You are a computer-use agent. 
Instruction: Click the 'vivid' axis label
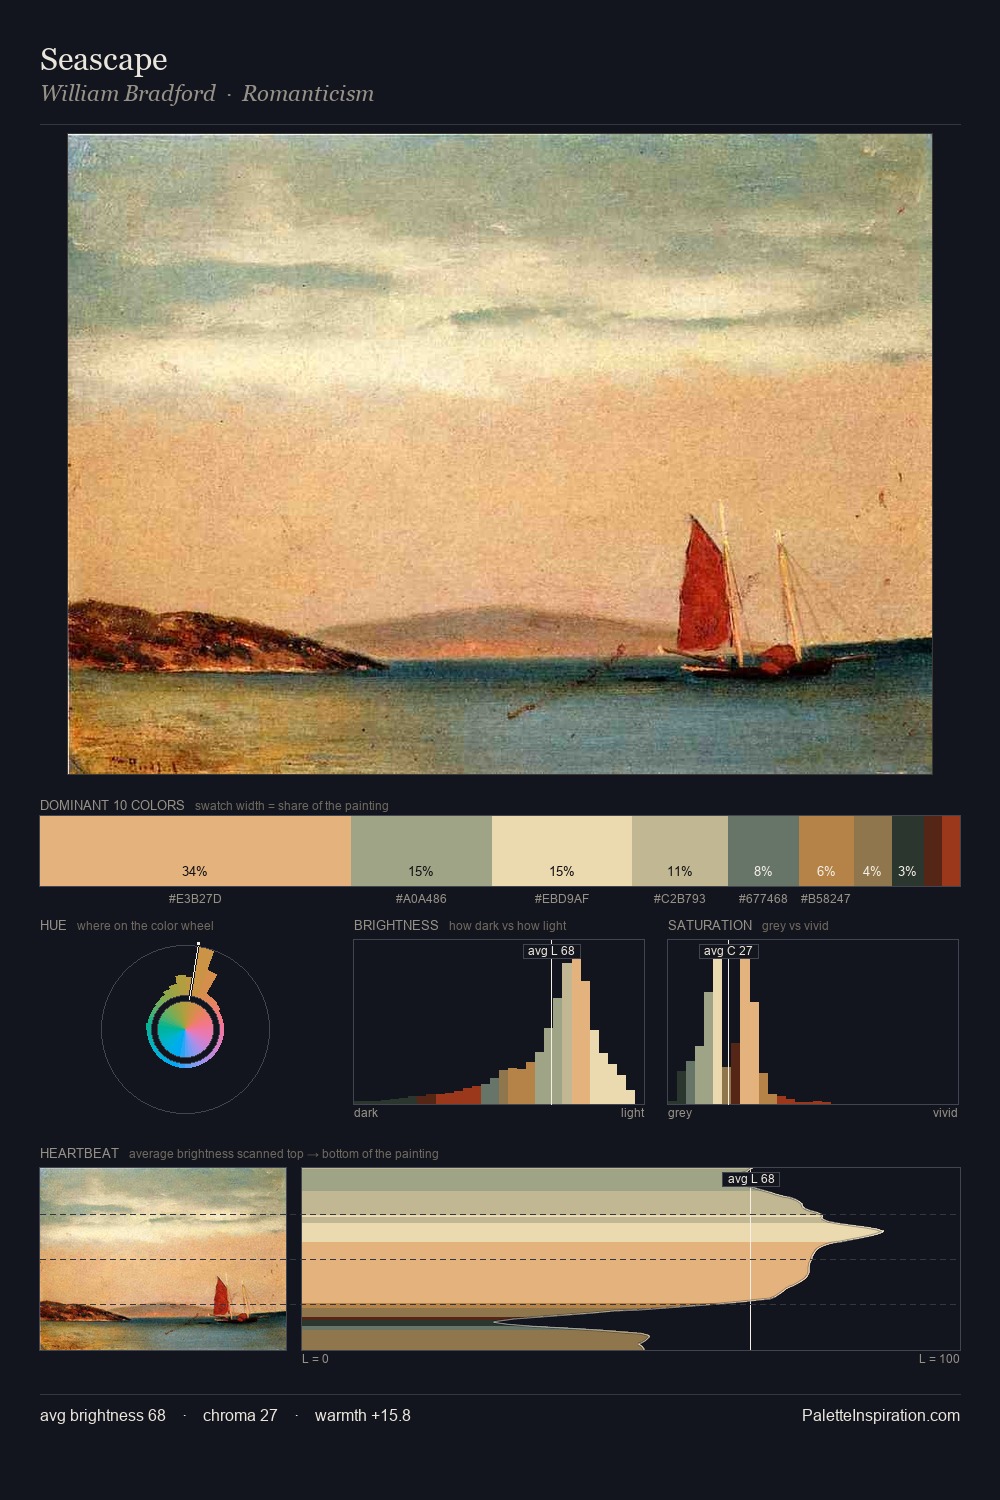[945, 1113]
